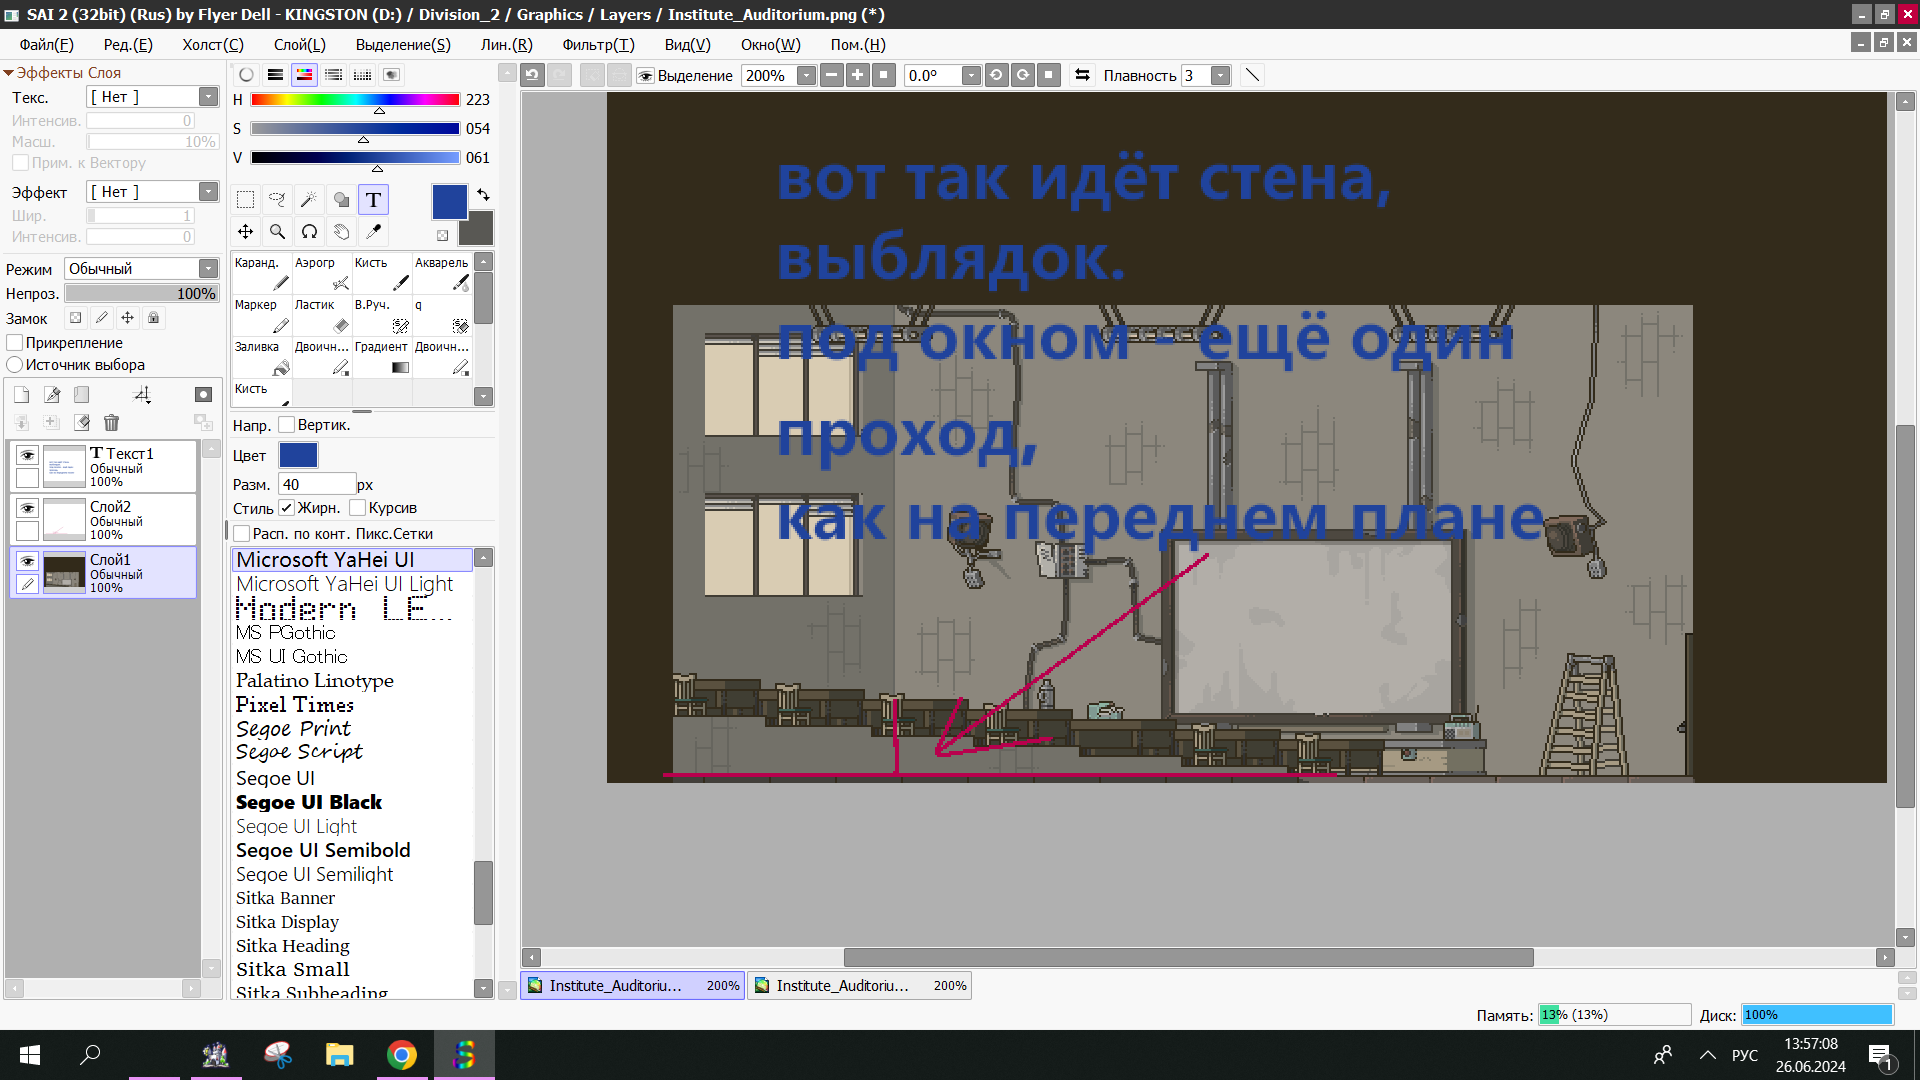This screenshot has width=1920, height=1080.
Task: Select the Заливка bucket tool
Action: (x=261, y=357)
